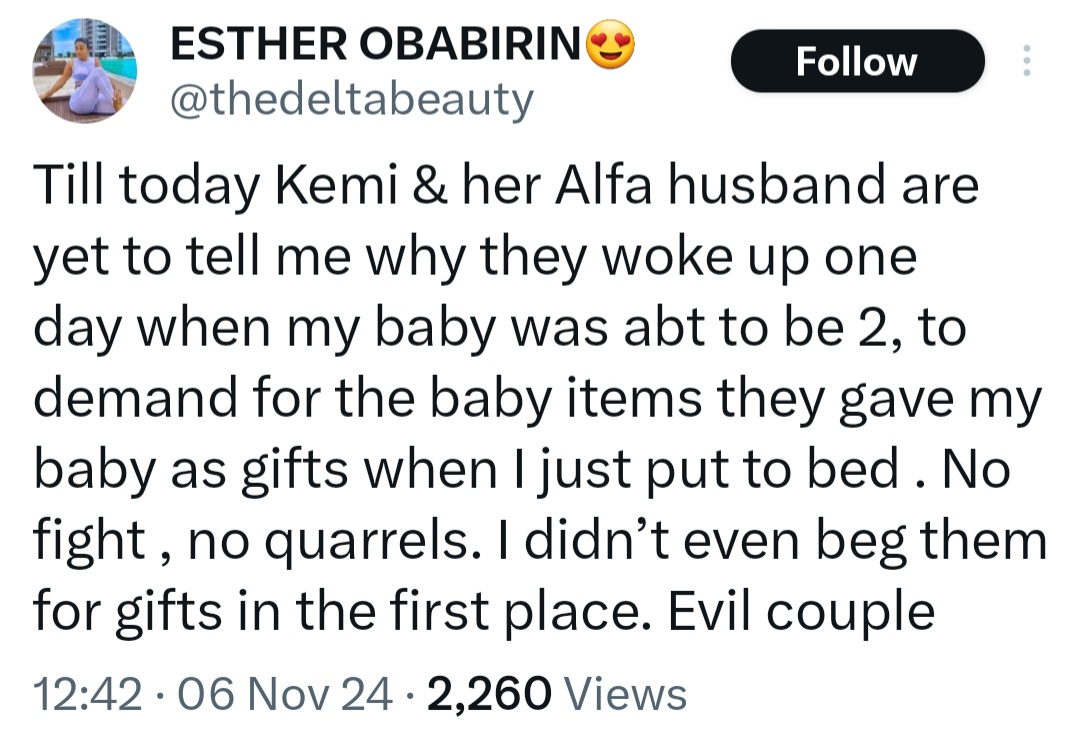
Task: Click the 06 Nov 24 post date
Action: (283, 692)
